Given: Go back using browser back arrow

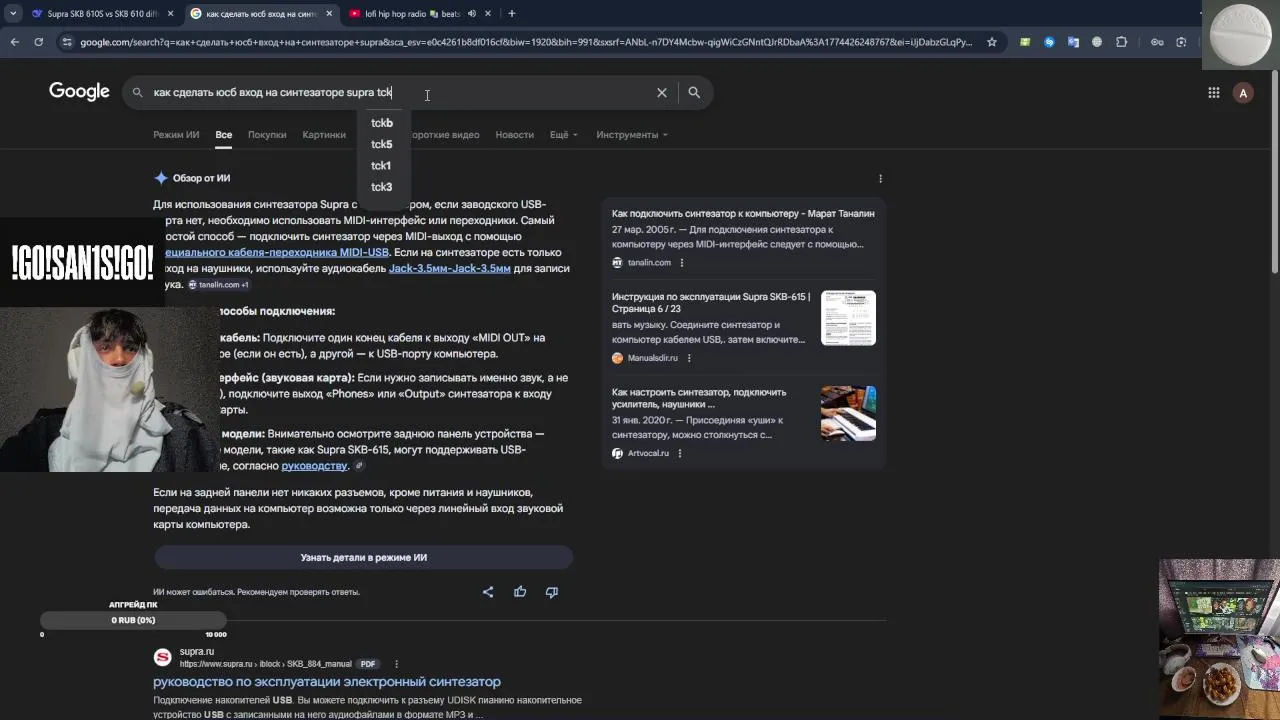Looking at the screenshot, I should click(x=14, y=42).
